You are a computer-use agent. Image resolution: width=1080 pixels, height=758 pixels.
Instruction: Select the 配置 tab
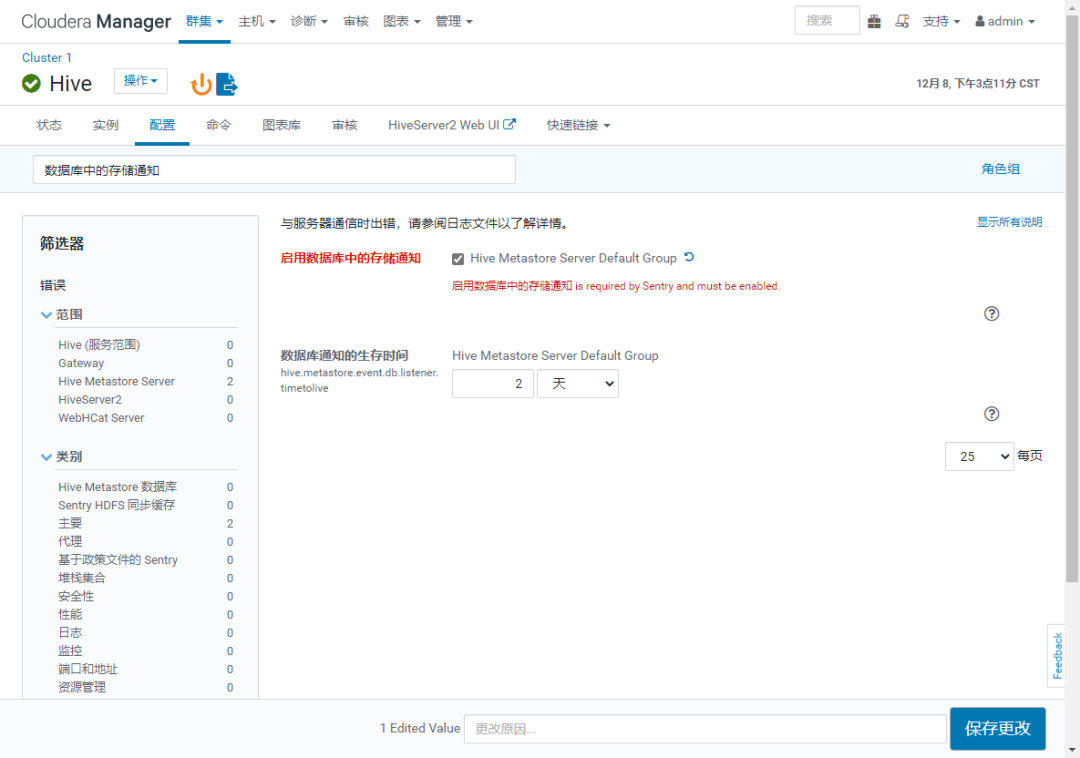(162, 125)
